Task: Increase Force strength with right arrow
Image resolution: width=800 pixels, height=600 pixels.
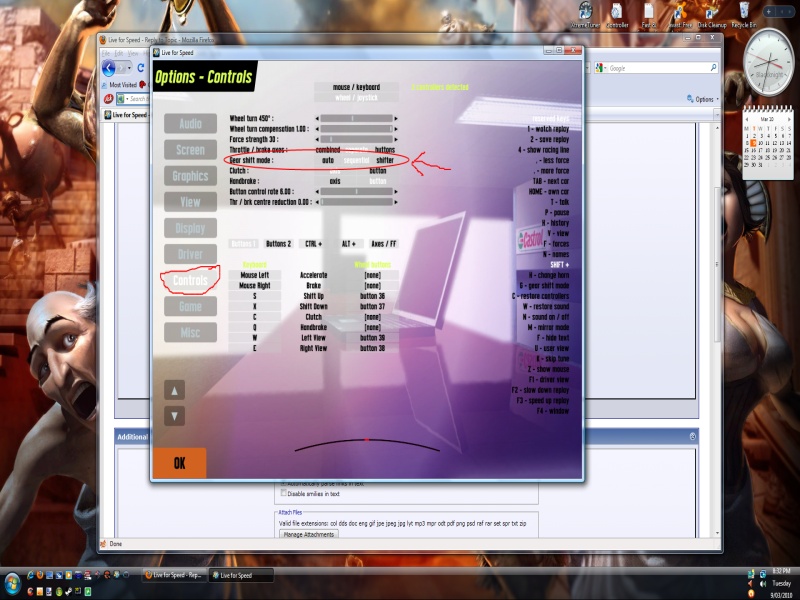Action: 396,139
